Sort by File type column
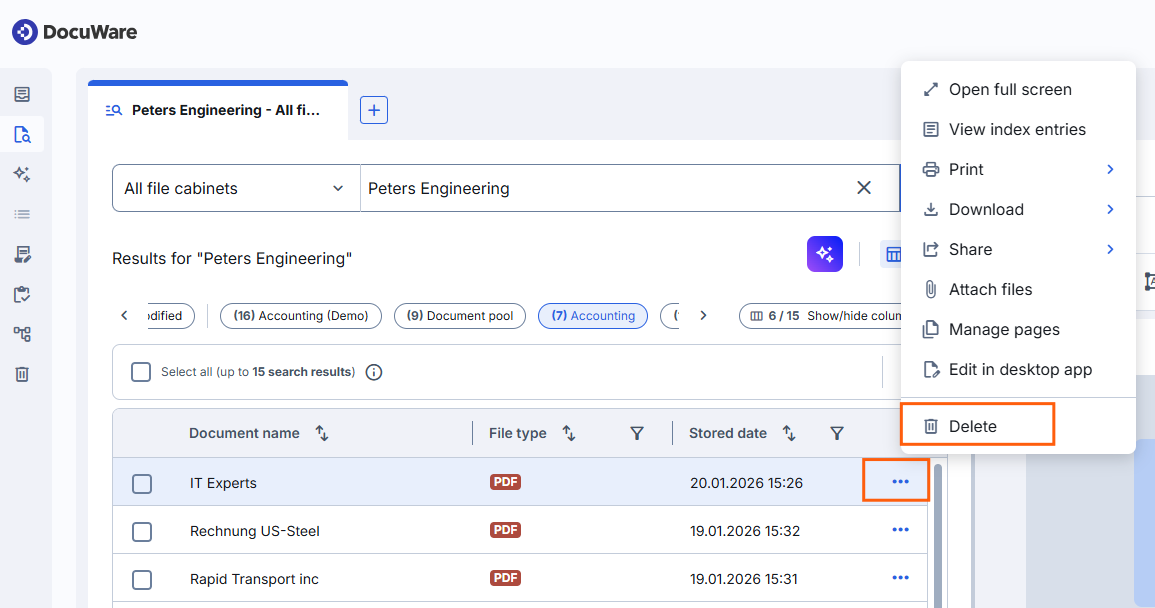This screenshot has height=608, width=1155. [x=569, y=433]
